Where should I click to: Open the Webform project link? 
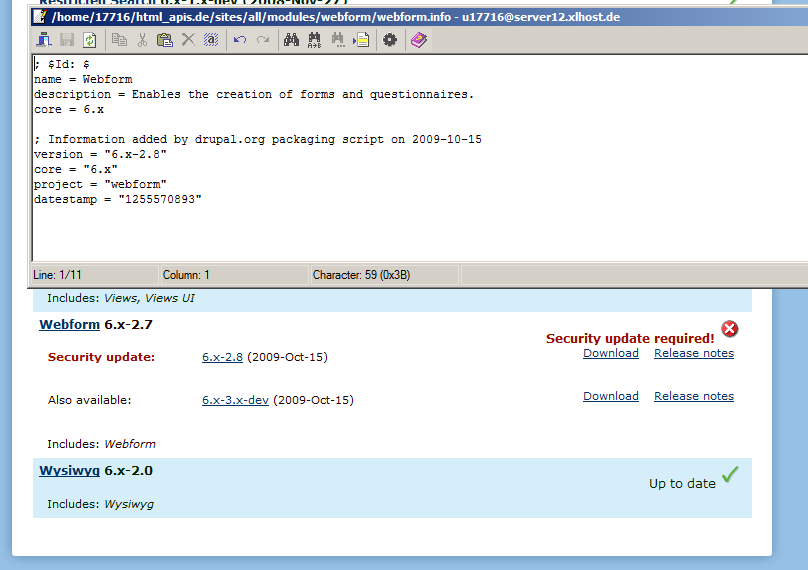click(70, 325)
